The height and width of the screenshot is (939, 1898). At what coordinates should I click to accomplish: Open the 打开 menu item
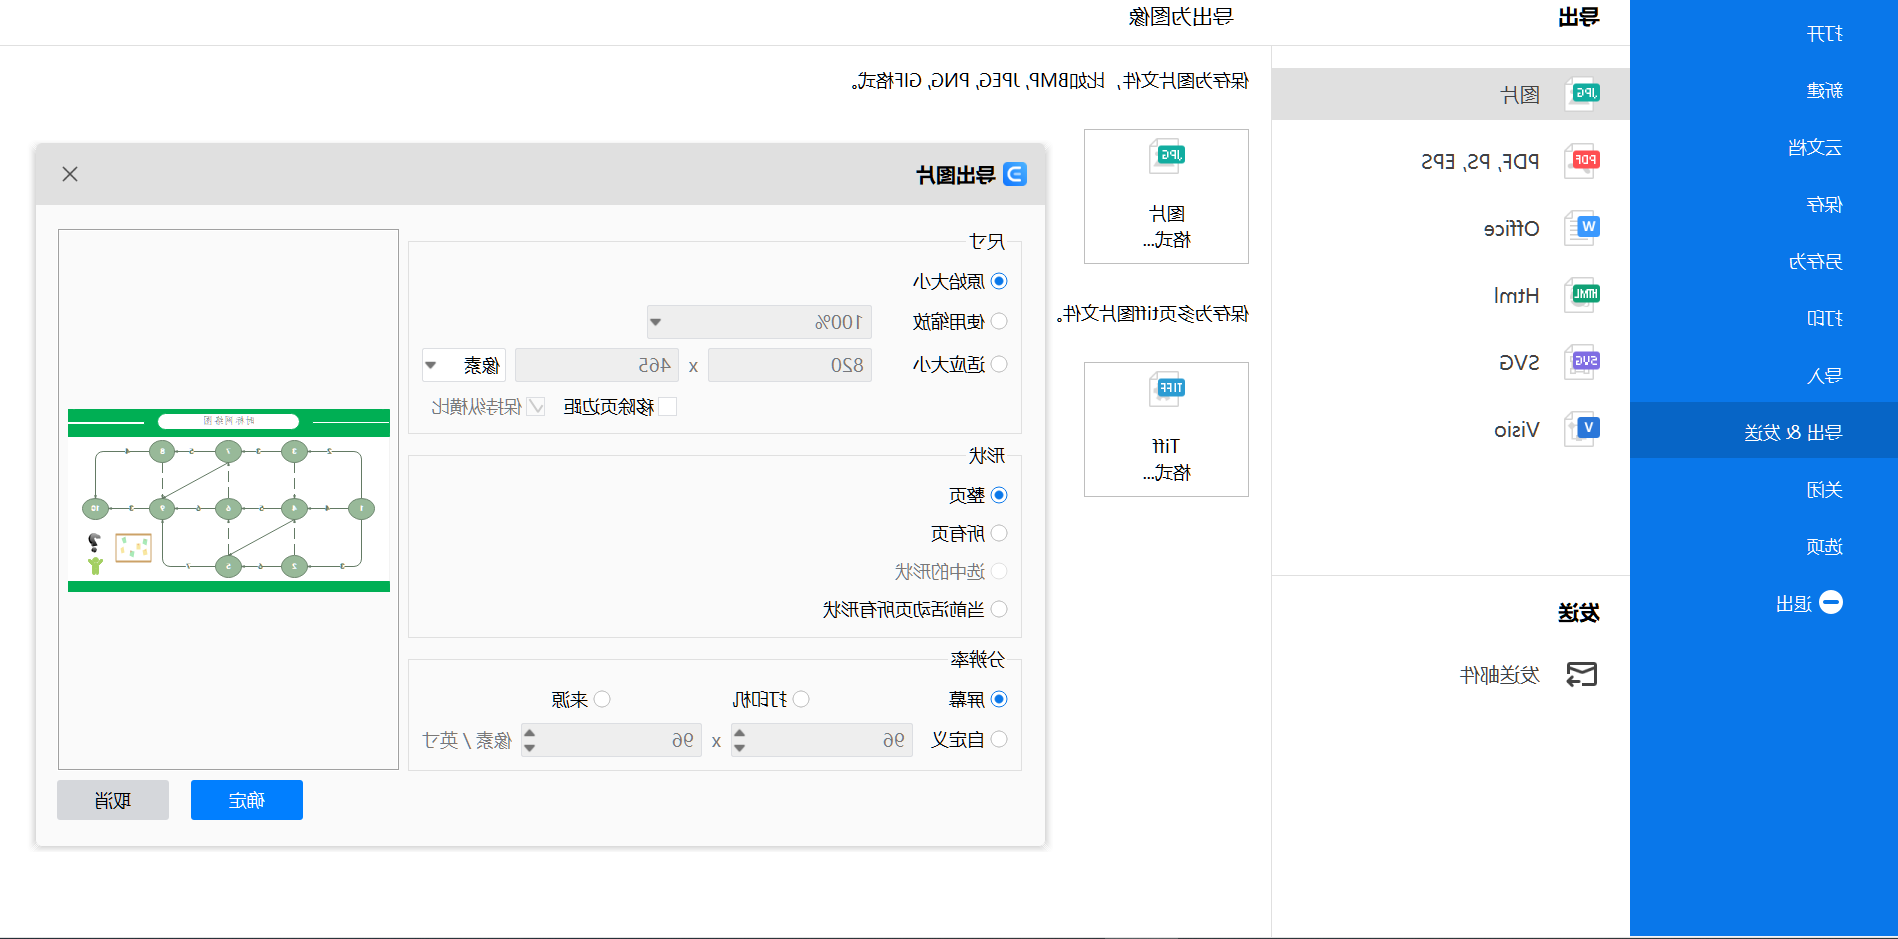pos(1825,34)
